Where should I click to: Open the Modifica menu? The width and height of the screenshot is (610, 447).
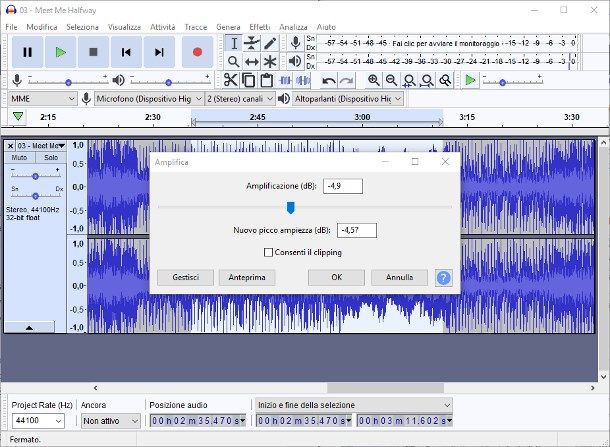click(x=42, y=27)
